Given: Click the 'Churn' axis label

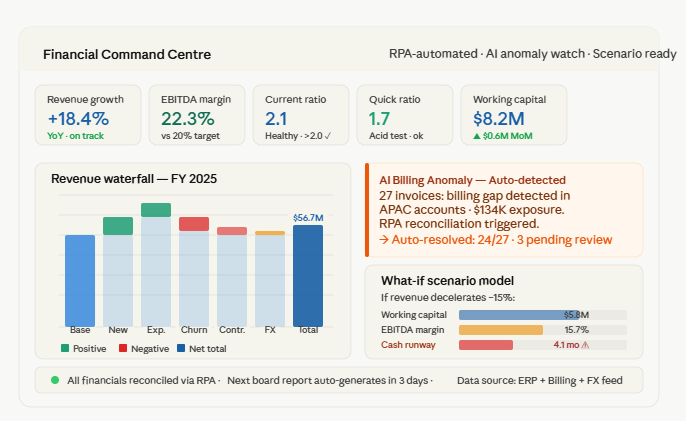Looking at the screenshot, I should tap(194, 330).
